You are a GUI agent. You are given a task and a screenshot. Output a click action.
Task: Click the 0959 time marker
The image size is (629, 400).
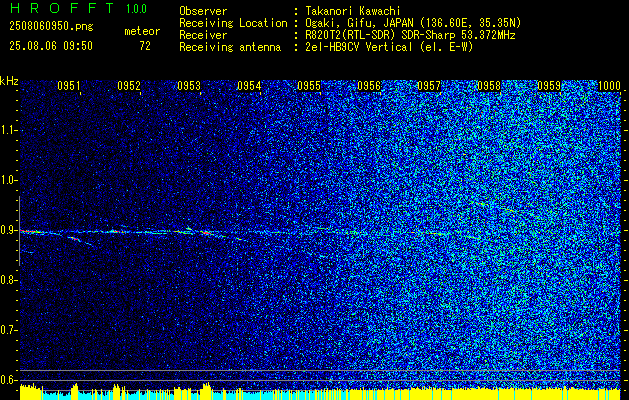click(549, 85)
